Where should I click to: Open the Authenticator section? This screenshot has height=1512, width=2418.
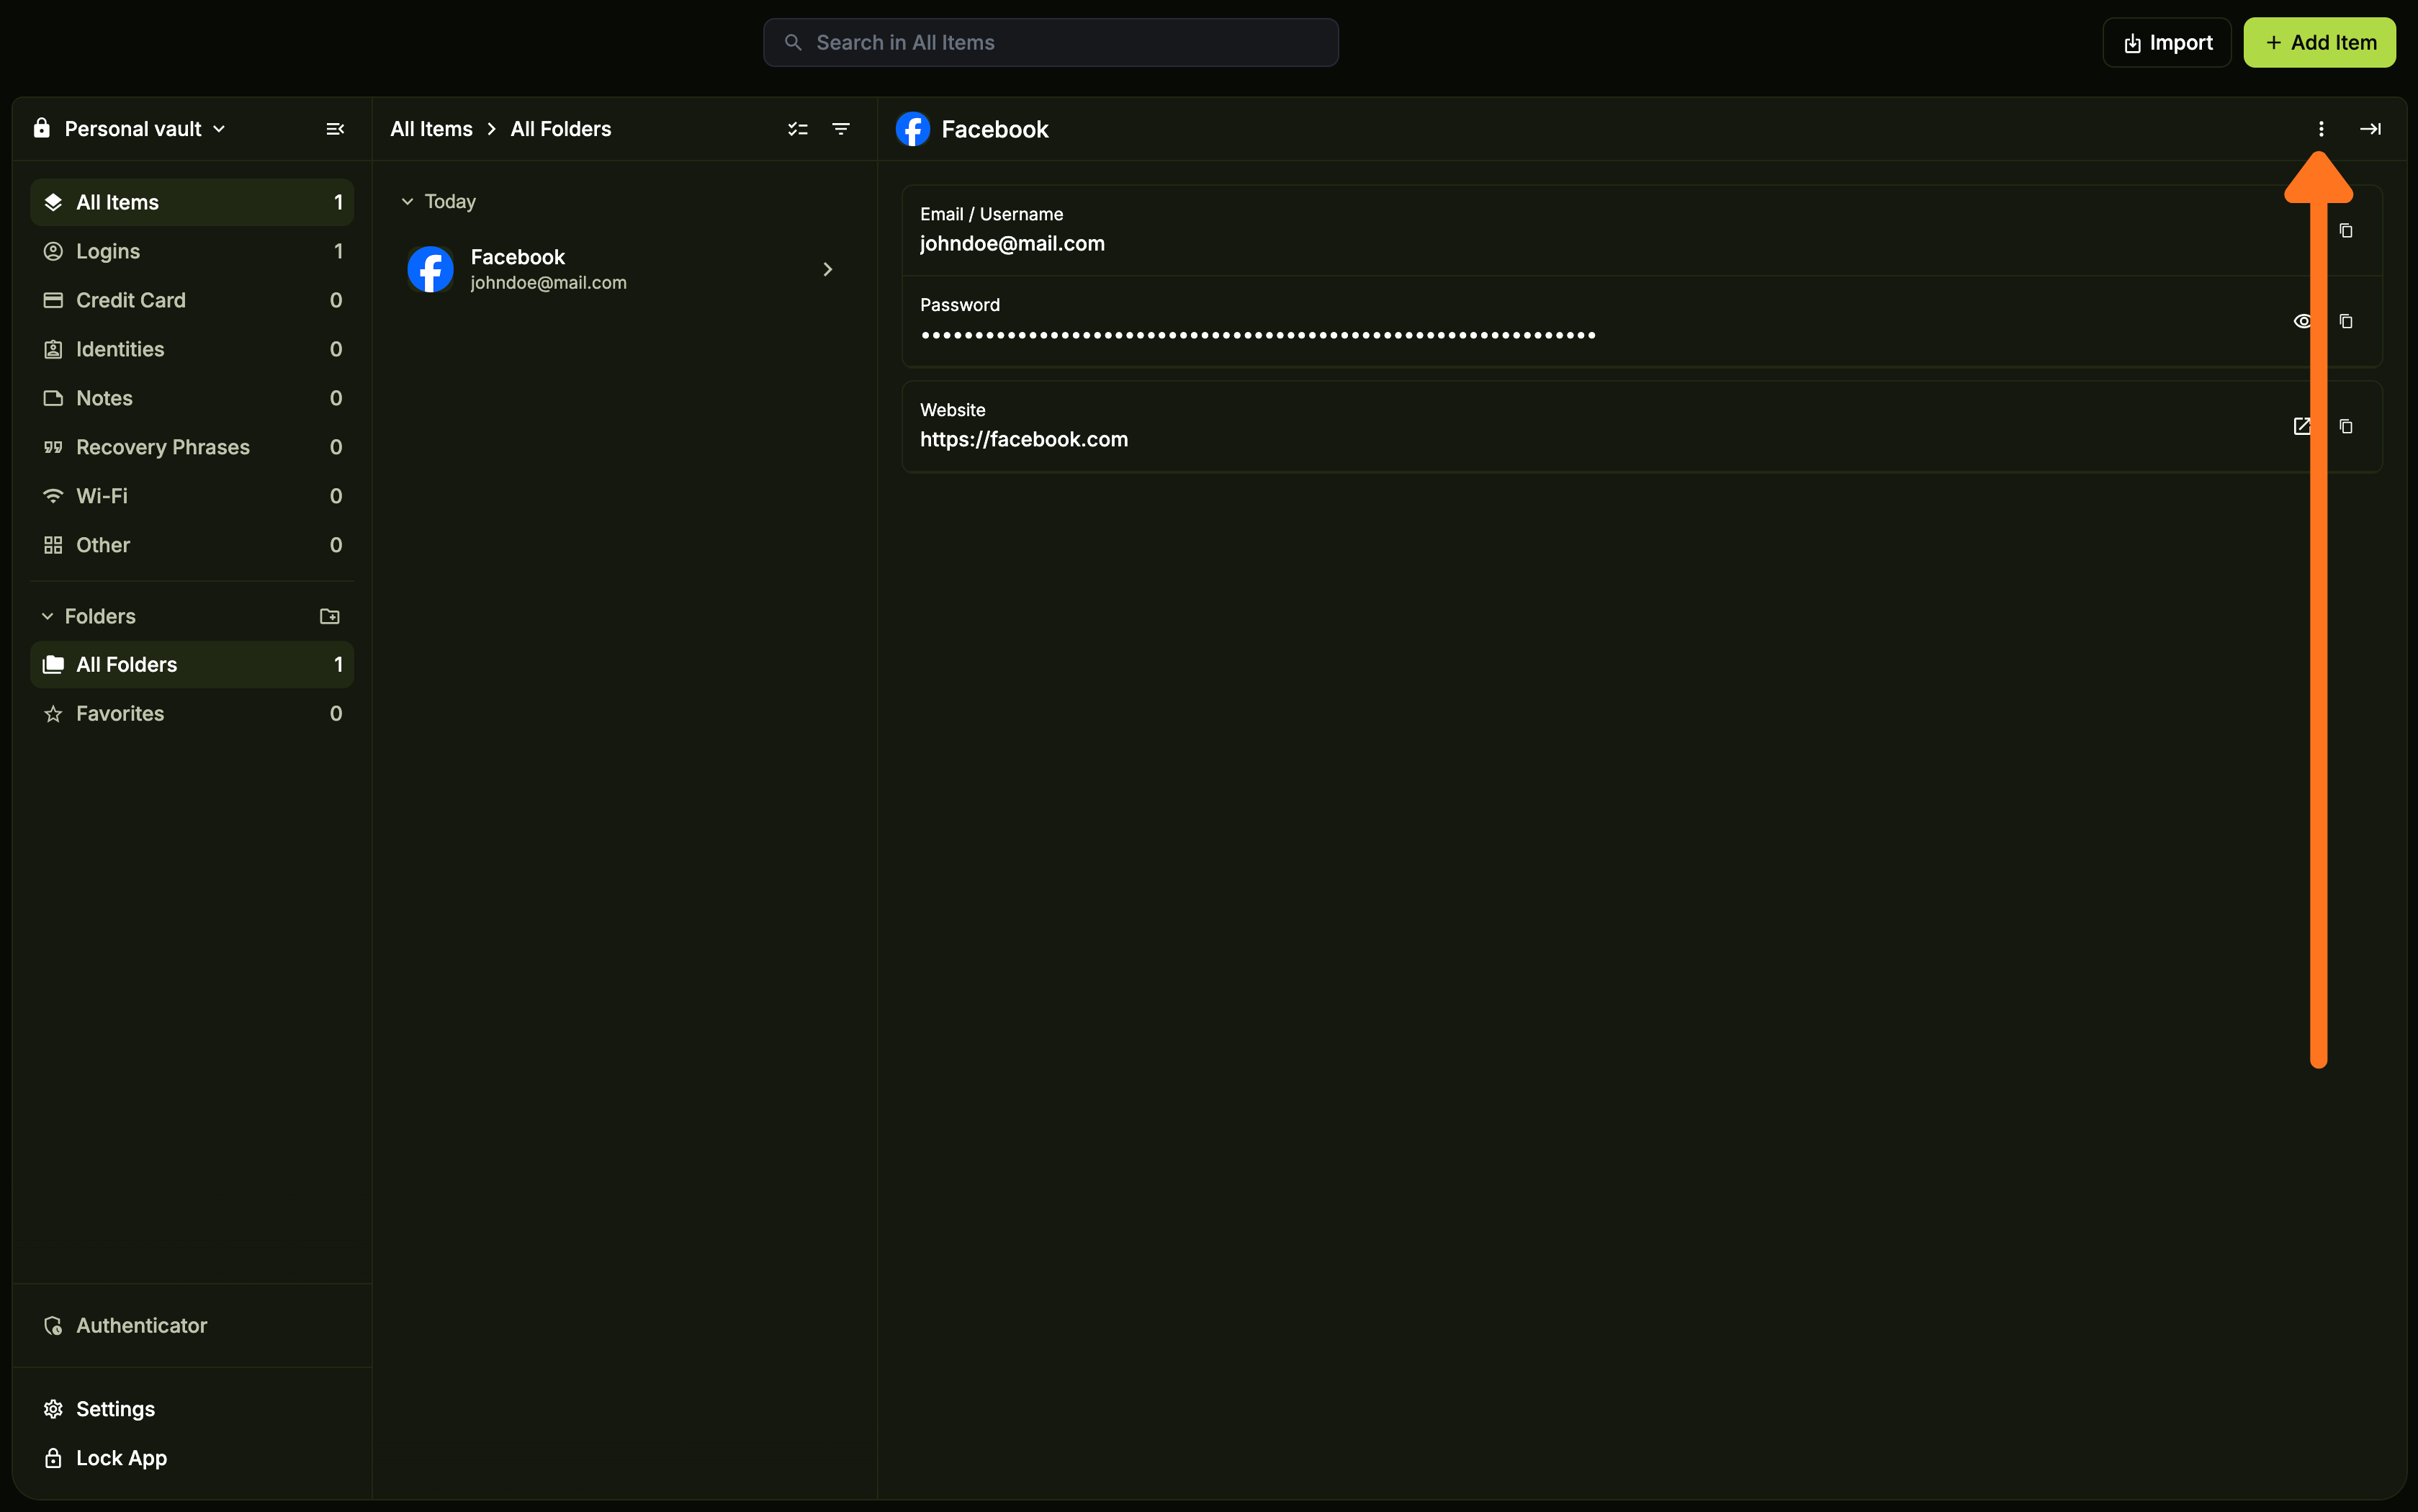(192, 1326)
